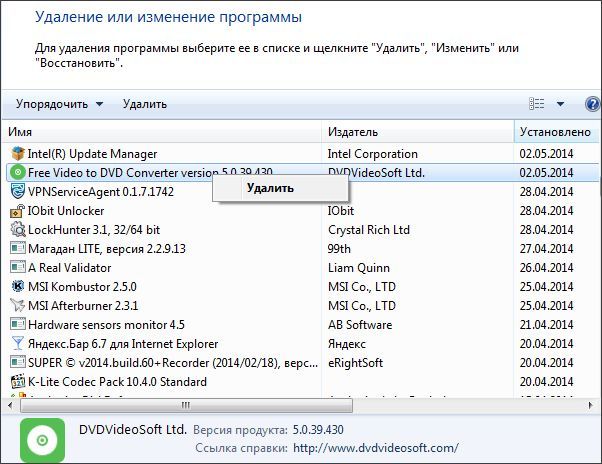The width and height of the screenshot is (602, 464).
Task: Click the green Free Video to DVD Converter icon
Action: tap(17, 173)
